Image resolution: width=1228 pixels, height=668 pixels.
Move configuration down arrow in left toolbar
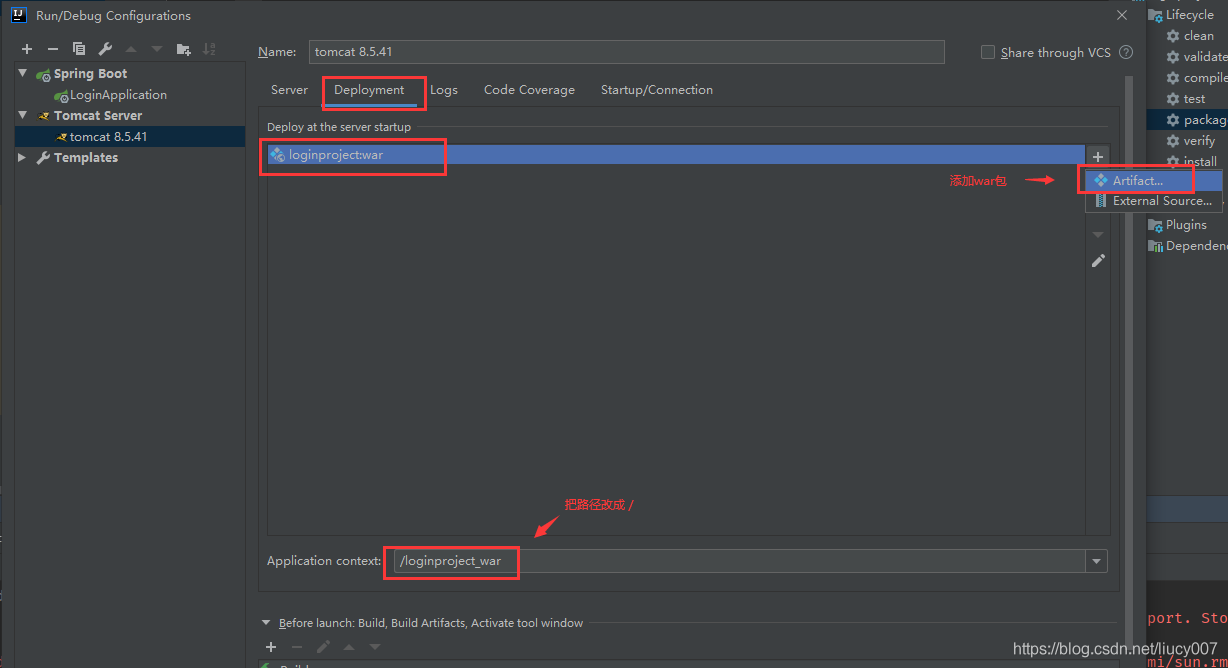[x=157, y=49]
